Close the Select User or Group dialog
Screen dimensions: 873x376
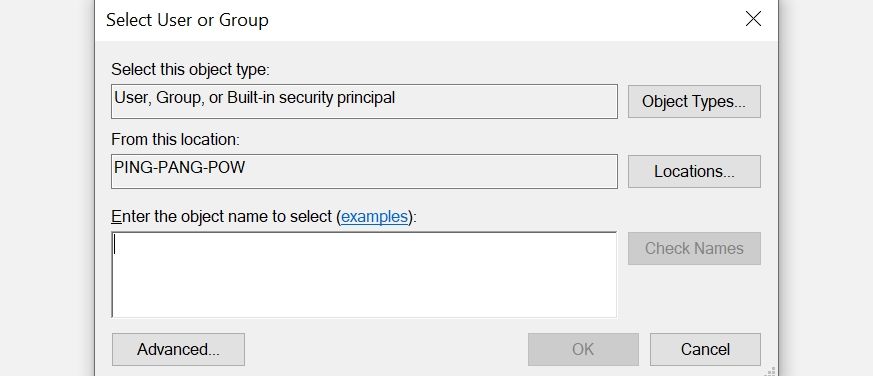coord(753,19)
